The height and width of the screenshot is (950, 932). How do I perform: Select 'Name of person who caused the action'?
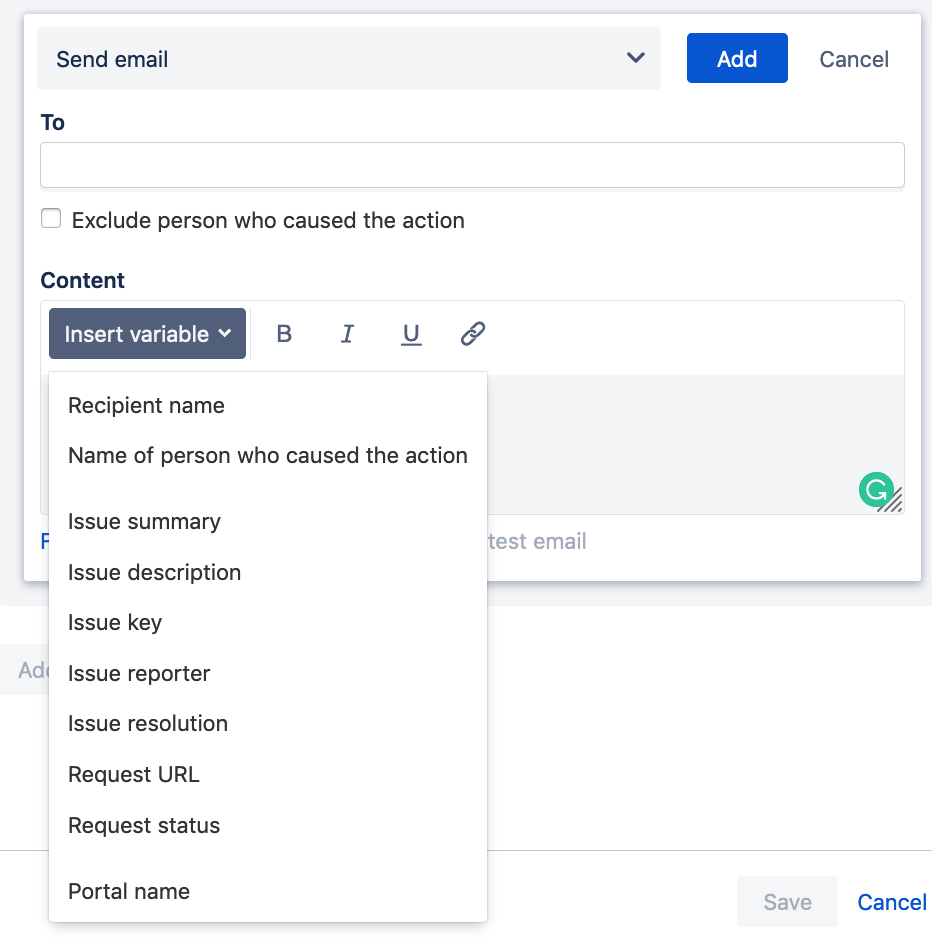point(267,455)
